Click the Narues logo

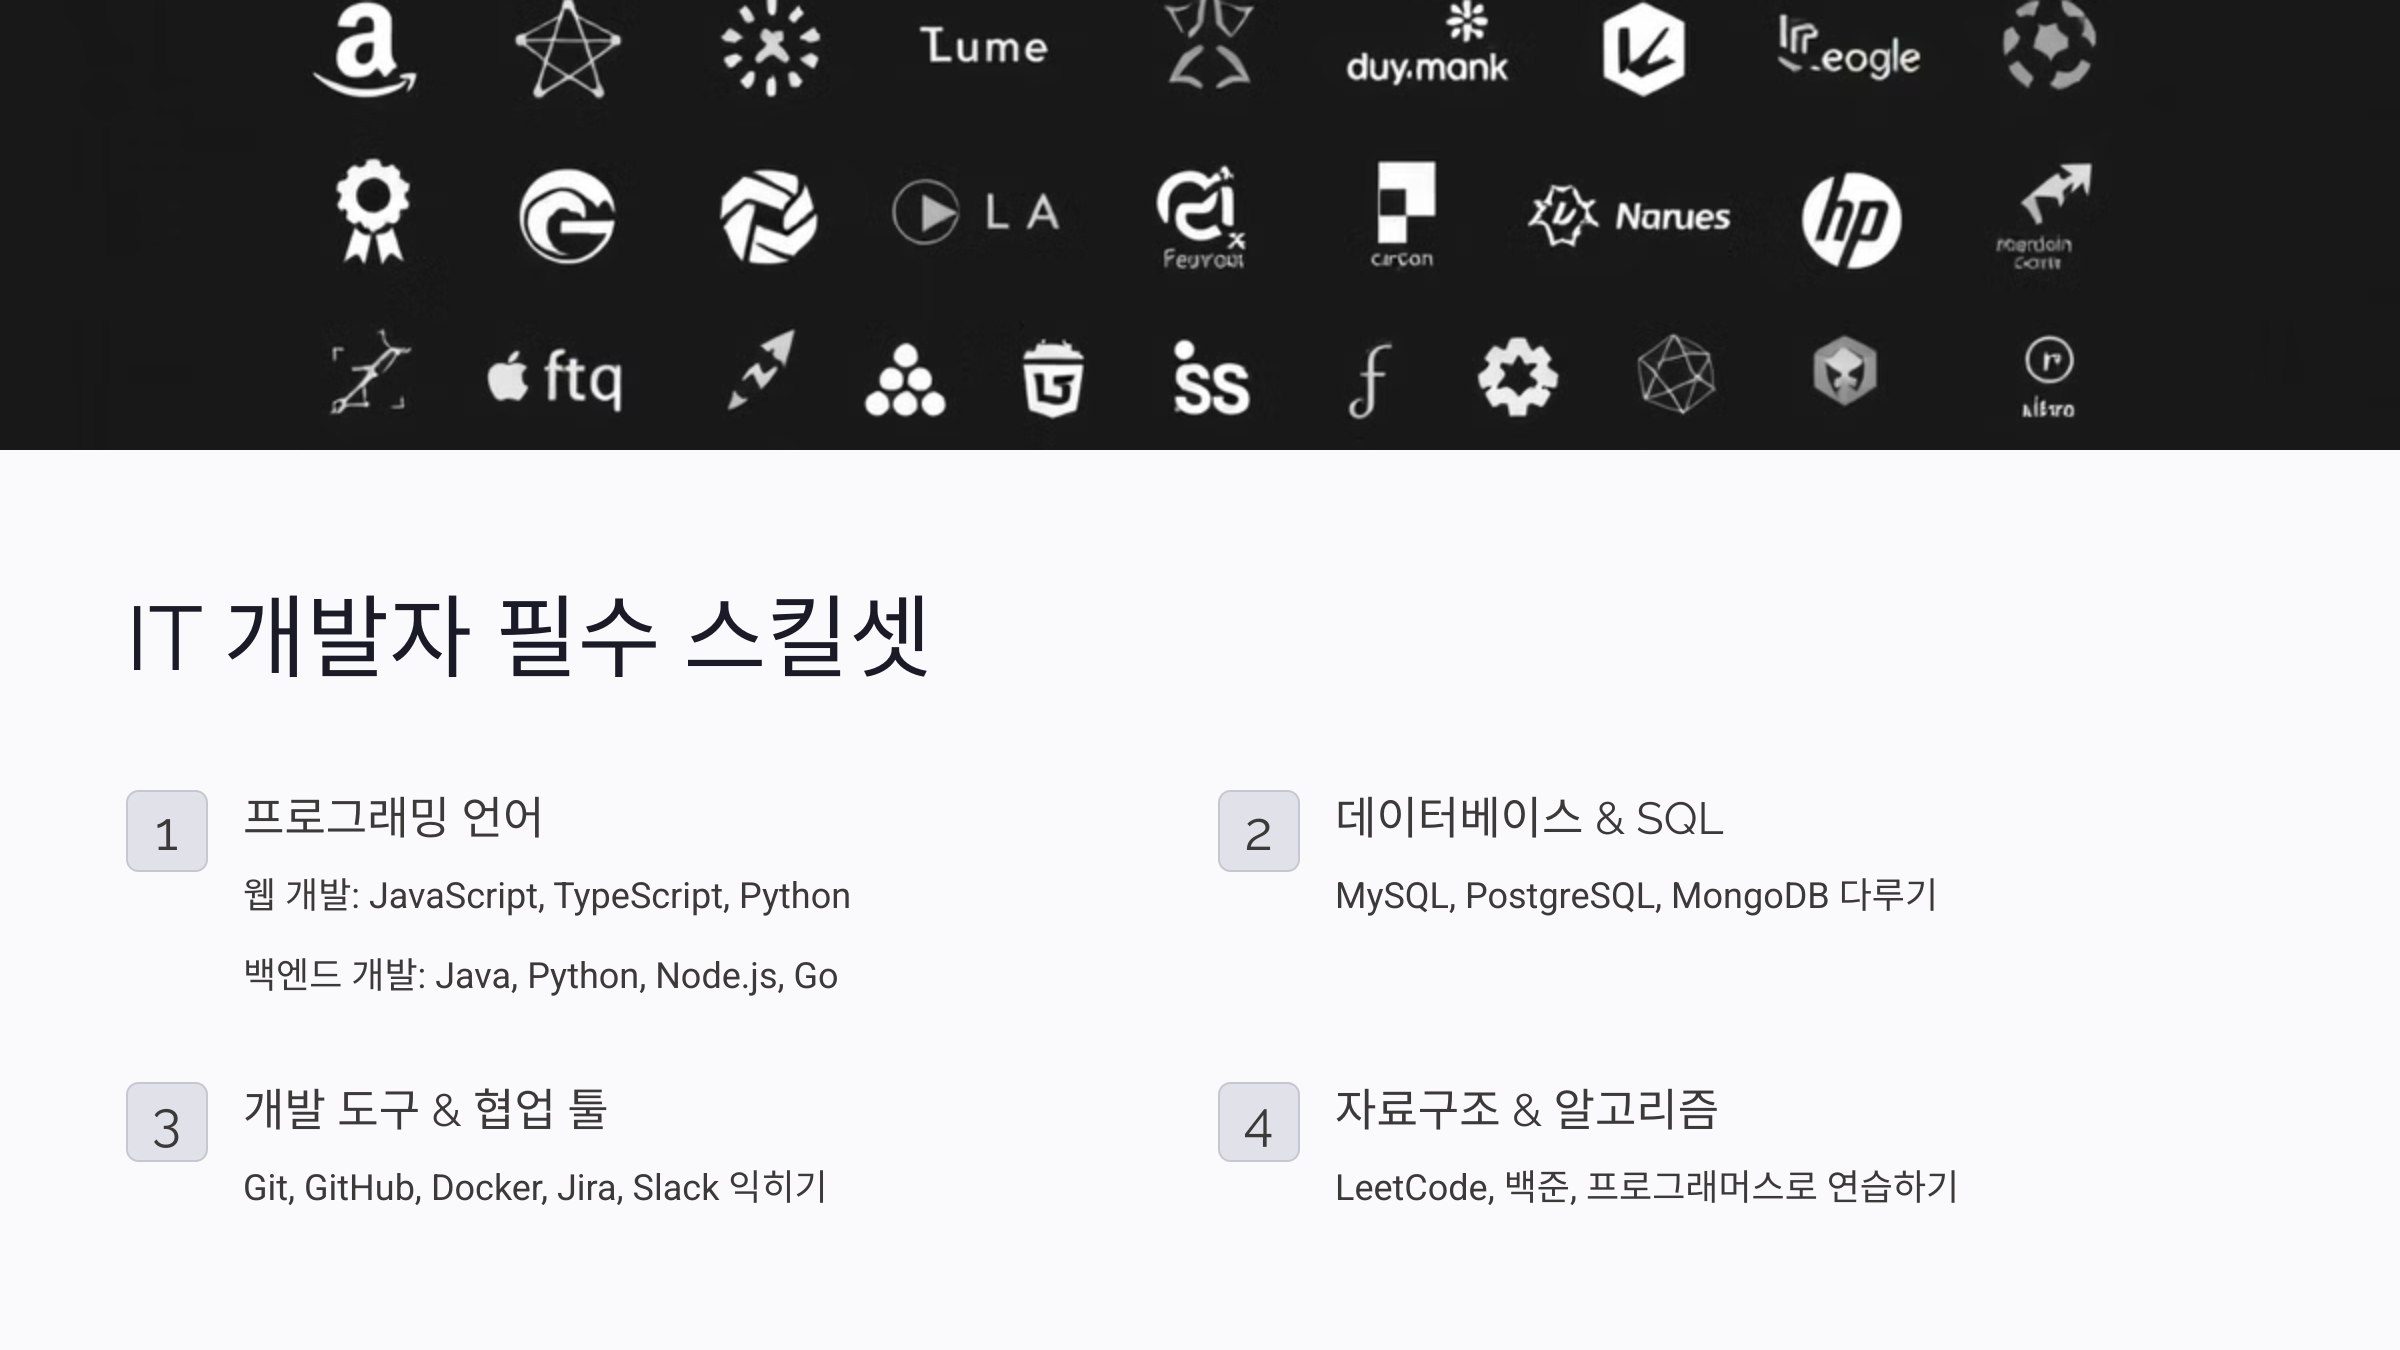pyautogui.click(x=1629, y=216)
